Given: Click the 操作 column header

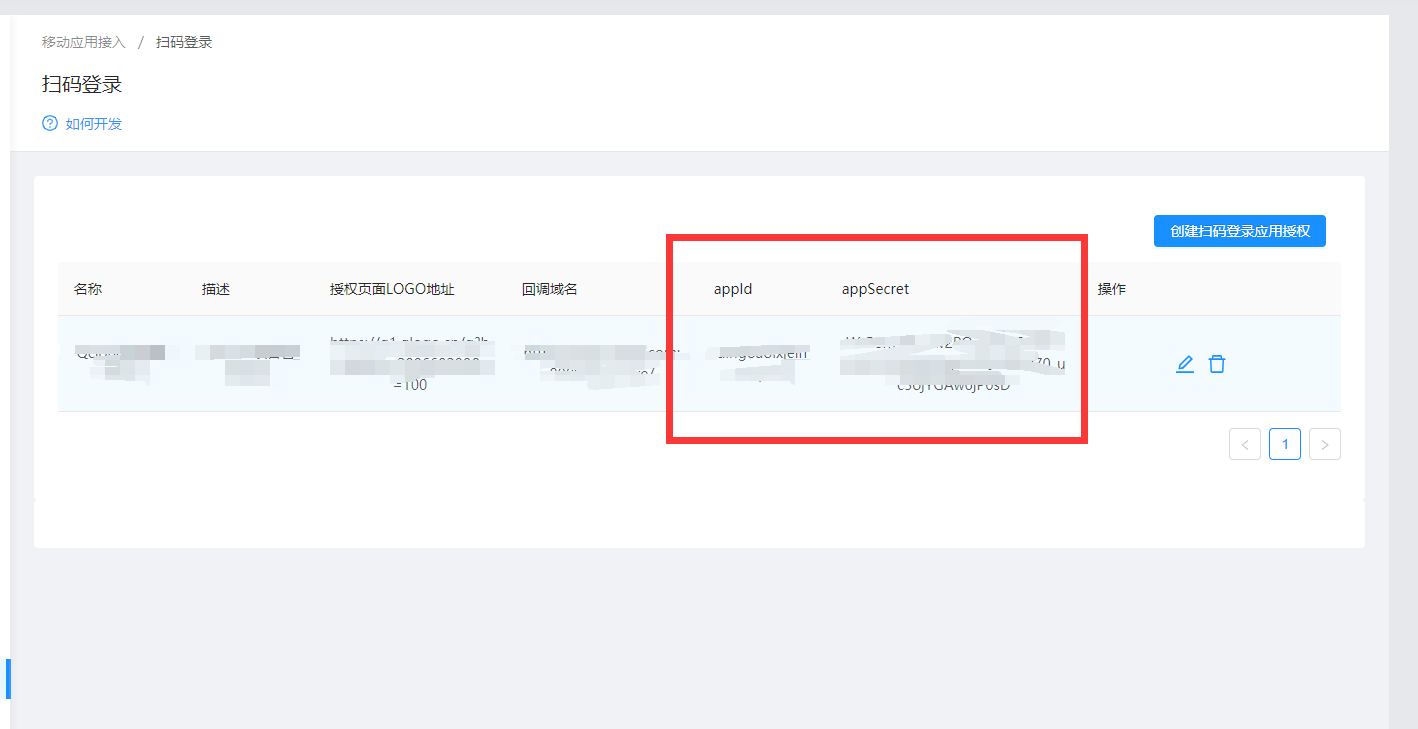Looking at the screenshot, I should (1112, 289).
